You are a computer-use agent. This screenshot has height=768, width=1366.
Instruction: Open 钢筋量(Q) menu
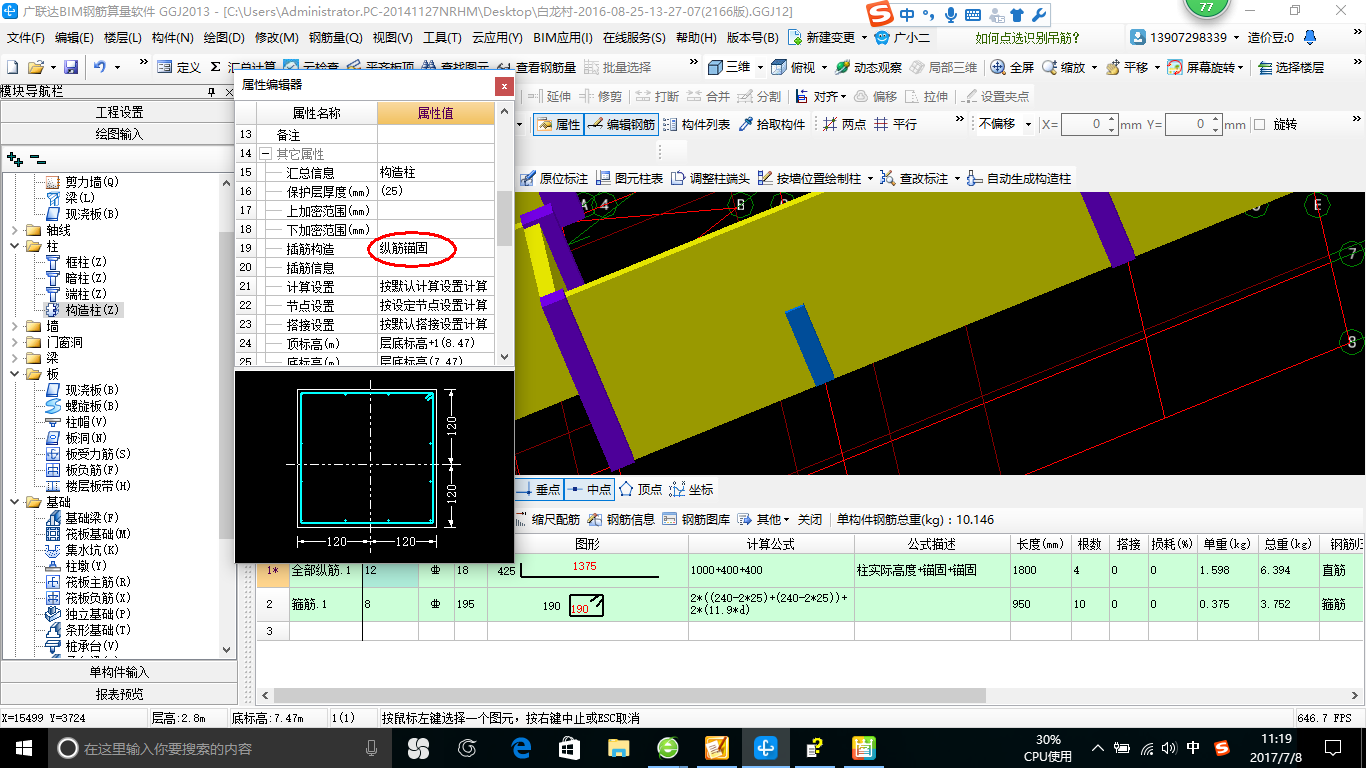click(x=335, y=38)
